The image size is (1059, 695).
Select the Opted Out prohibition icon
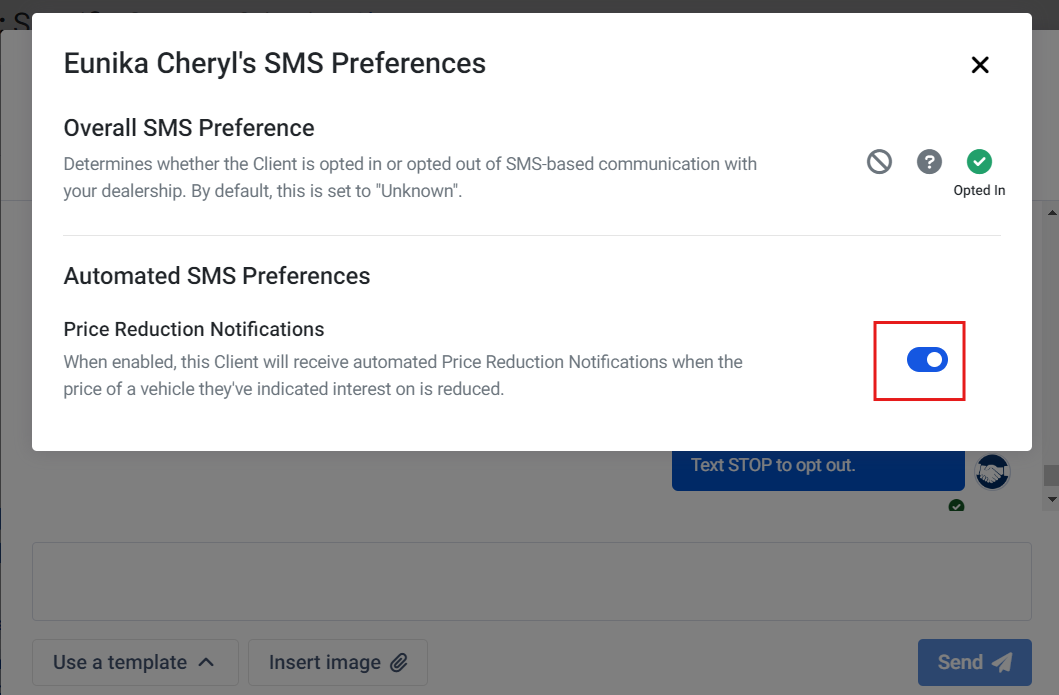click(879, 162)
